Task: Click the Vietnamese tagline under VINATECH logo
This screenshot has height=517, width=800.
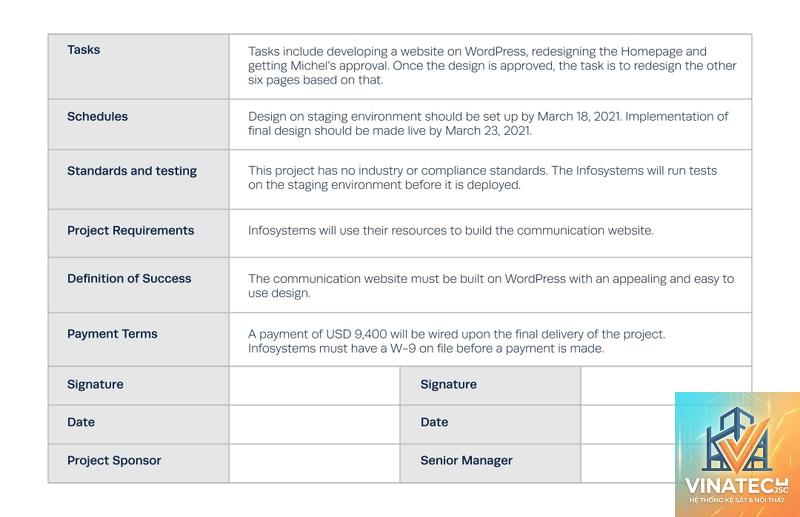Action: (737, 500)
